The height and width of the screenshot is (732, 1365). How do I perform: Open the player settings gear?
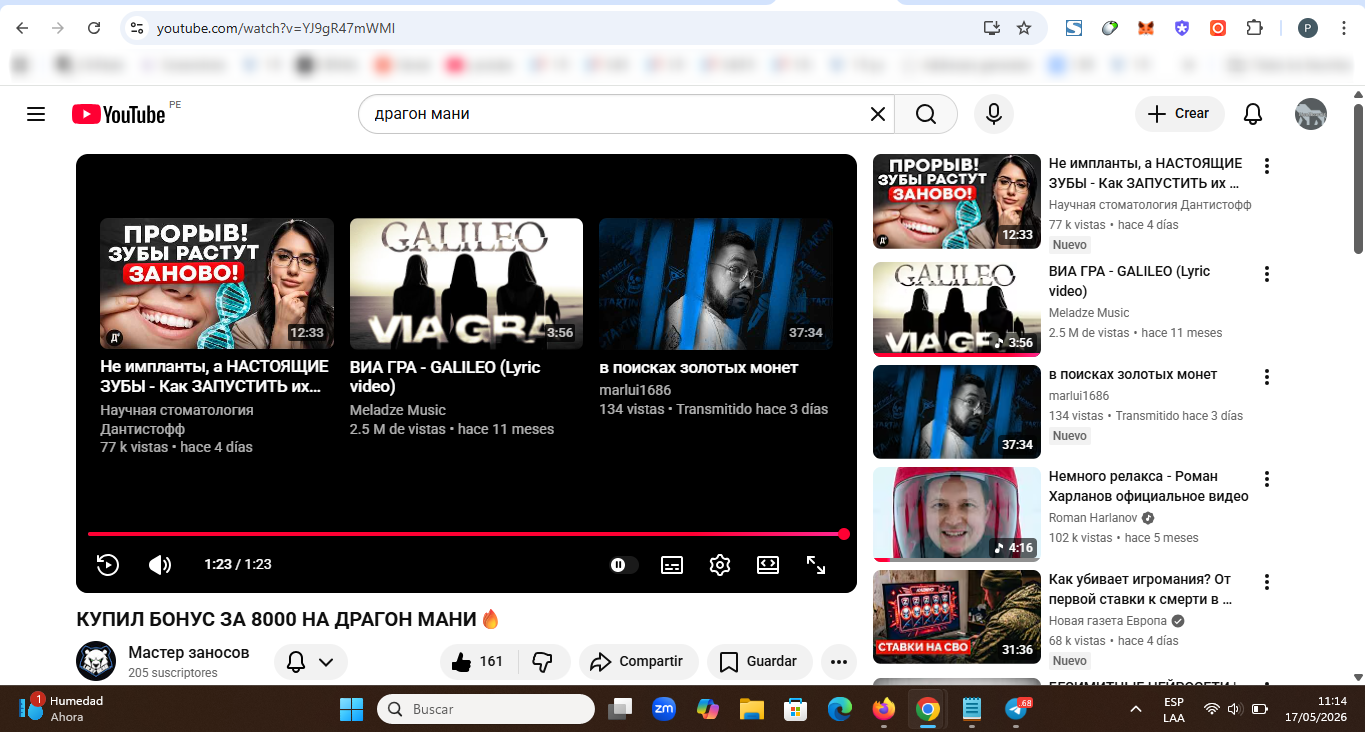[x=720, y=565]
